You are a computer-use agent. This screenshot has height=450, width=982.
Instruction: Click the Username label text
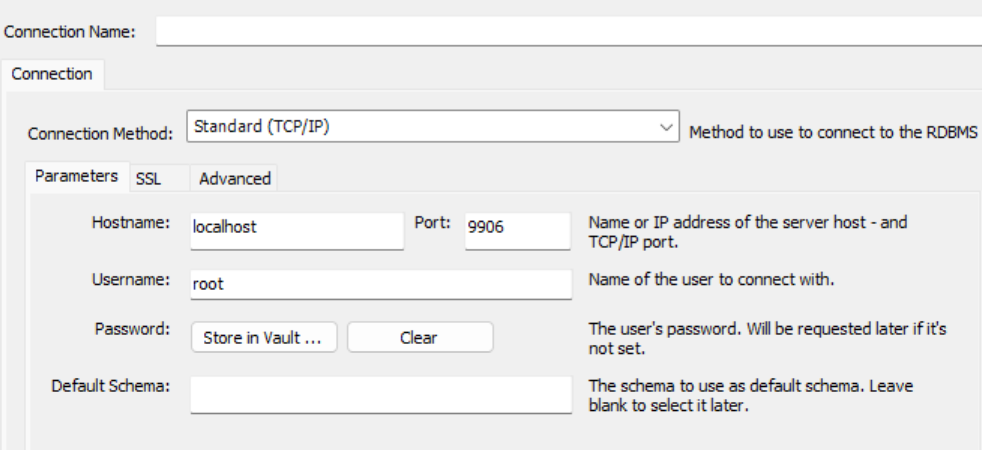(x=131, y=279)
